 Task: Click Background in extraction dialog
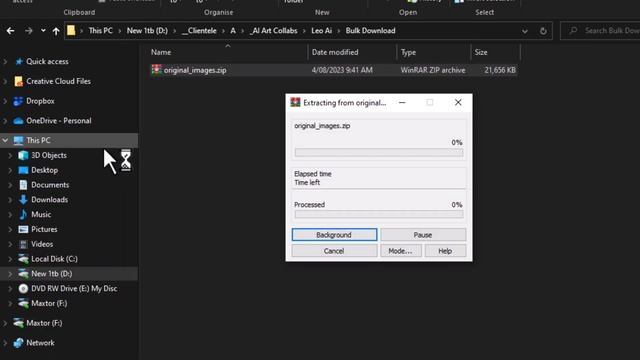pyautogui.click(x=334, y=235)
